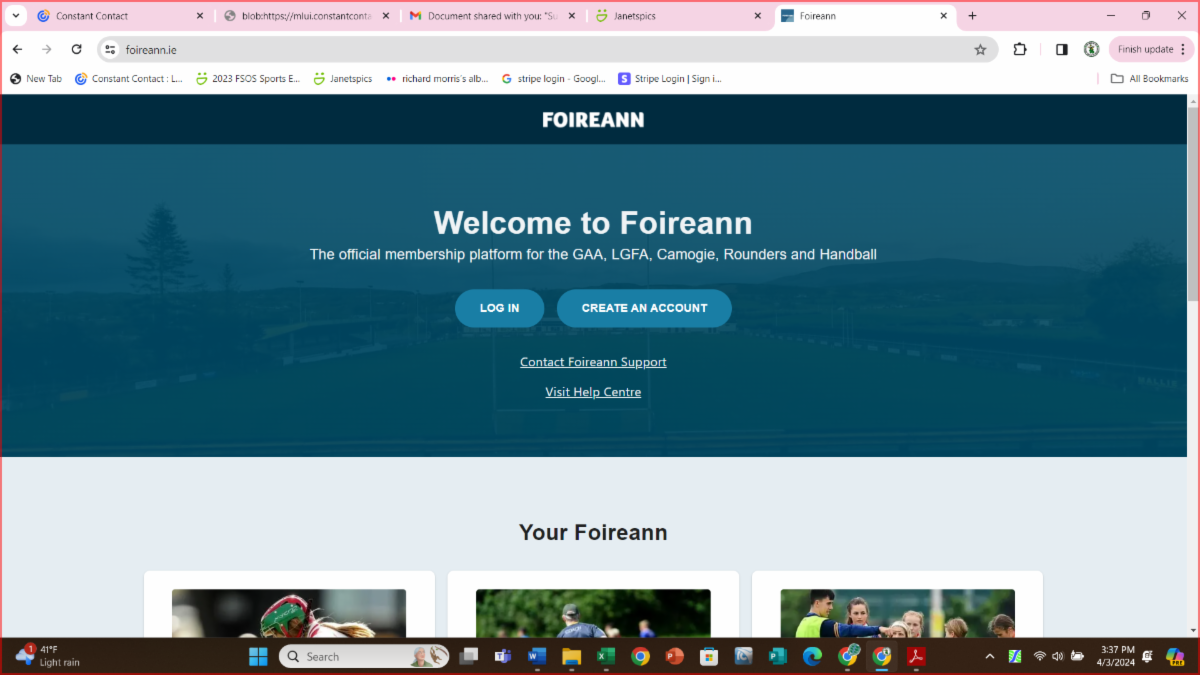Open the volume speaker icon

click(1058, 656)
